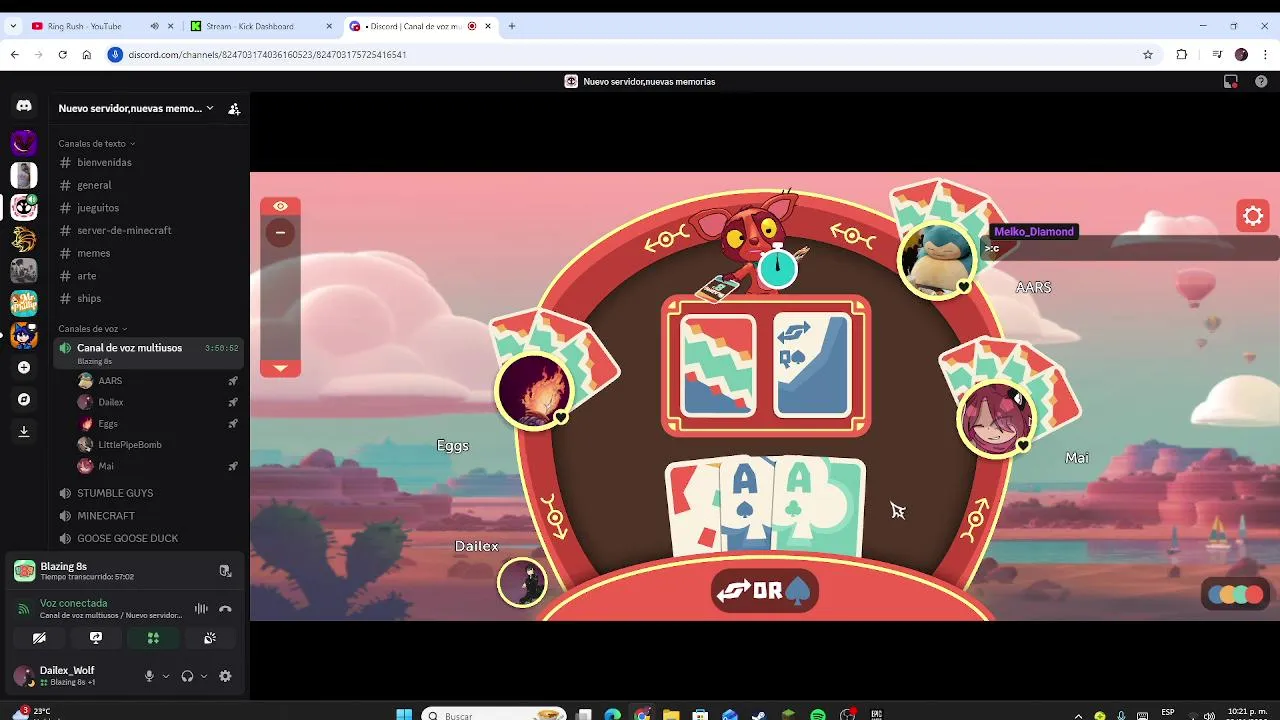
Task: Open Discover servers compass icon
Action: [x=24, y=399]
